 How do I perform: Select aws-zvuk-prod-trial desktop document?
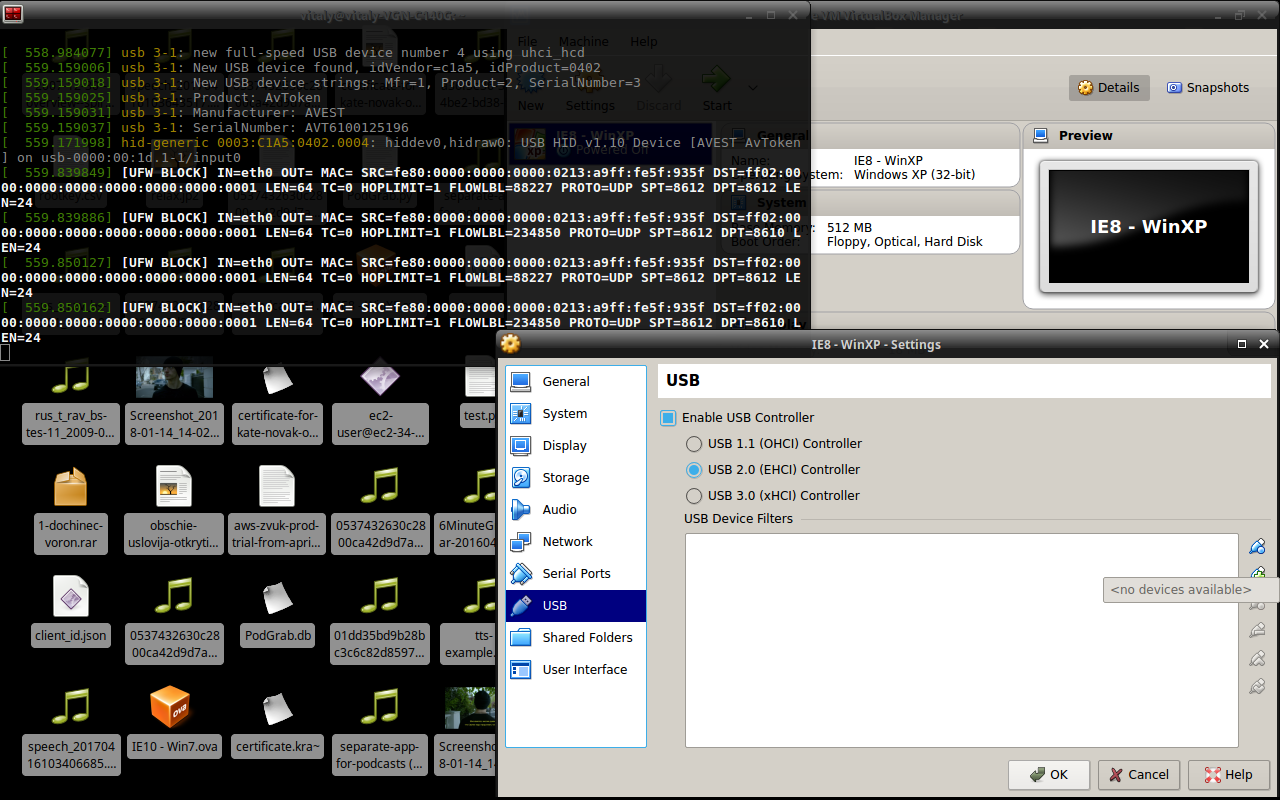click(277, 510)
